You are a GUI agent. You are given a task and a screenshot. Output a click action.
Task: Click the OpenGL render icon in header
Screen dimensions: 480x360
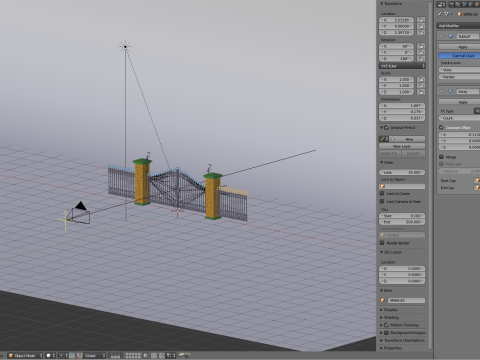coord(182,356)
